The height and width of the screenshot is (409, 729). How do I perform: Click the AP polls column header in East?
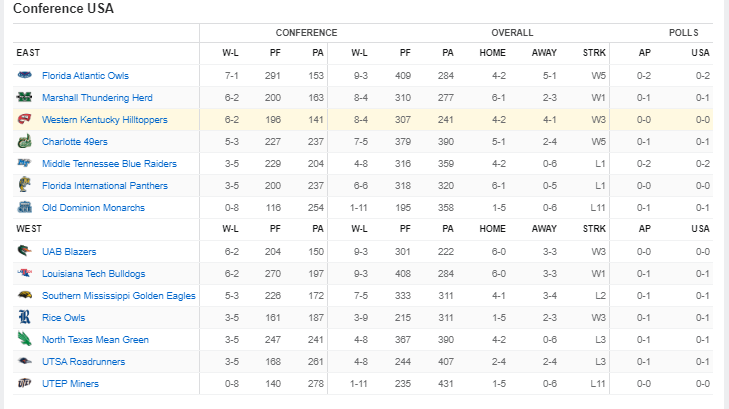[x=644, y=53]
